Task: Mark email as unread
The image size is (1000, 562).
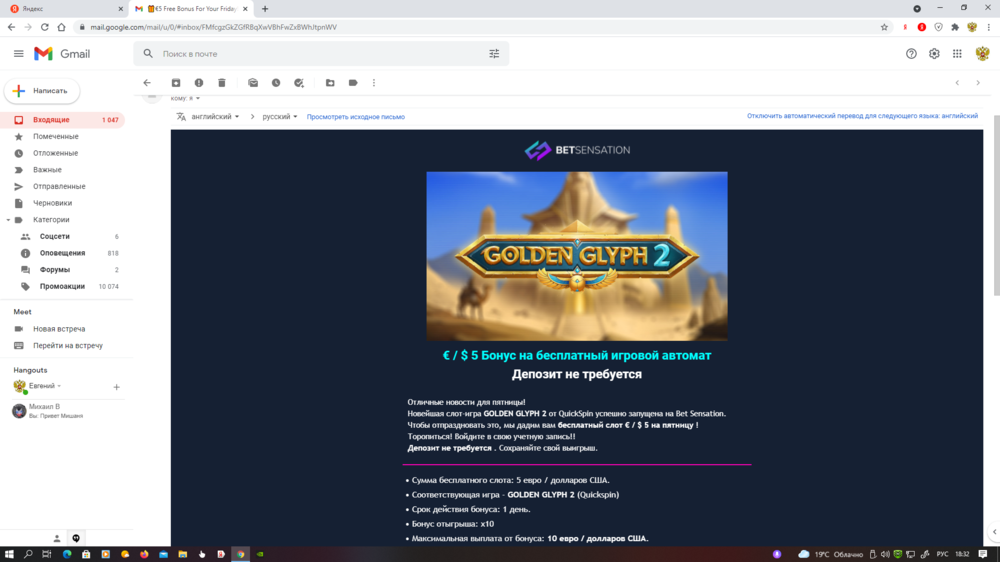Action: 253,83
